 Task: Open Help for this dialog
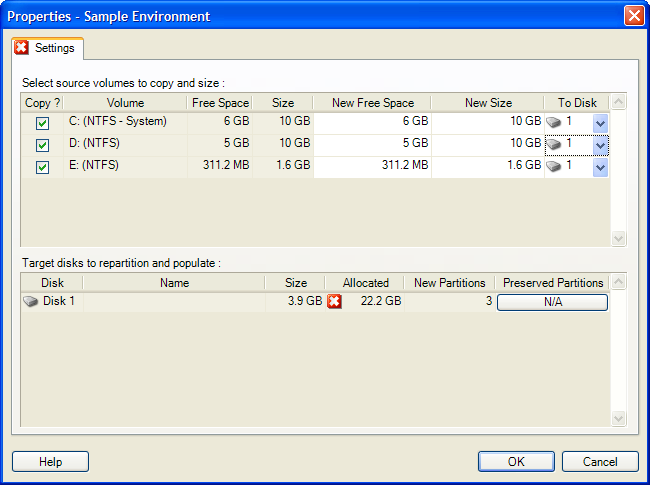tap(50, 462)
